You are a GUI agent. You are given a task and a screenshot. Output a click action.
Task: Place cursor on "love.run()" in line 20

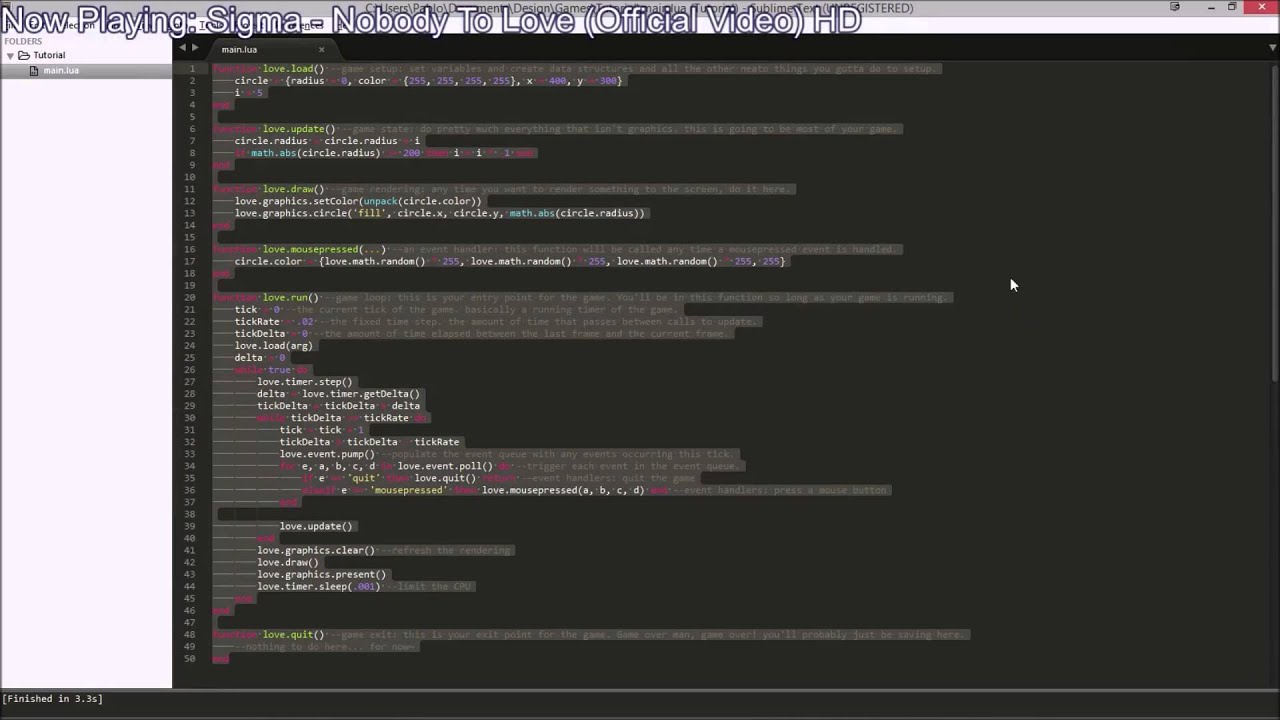(x=290, y=297)
